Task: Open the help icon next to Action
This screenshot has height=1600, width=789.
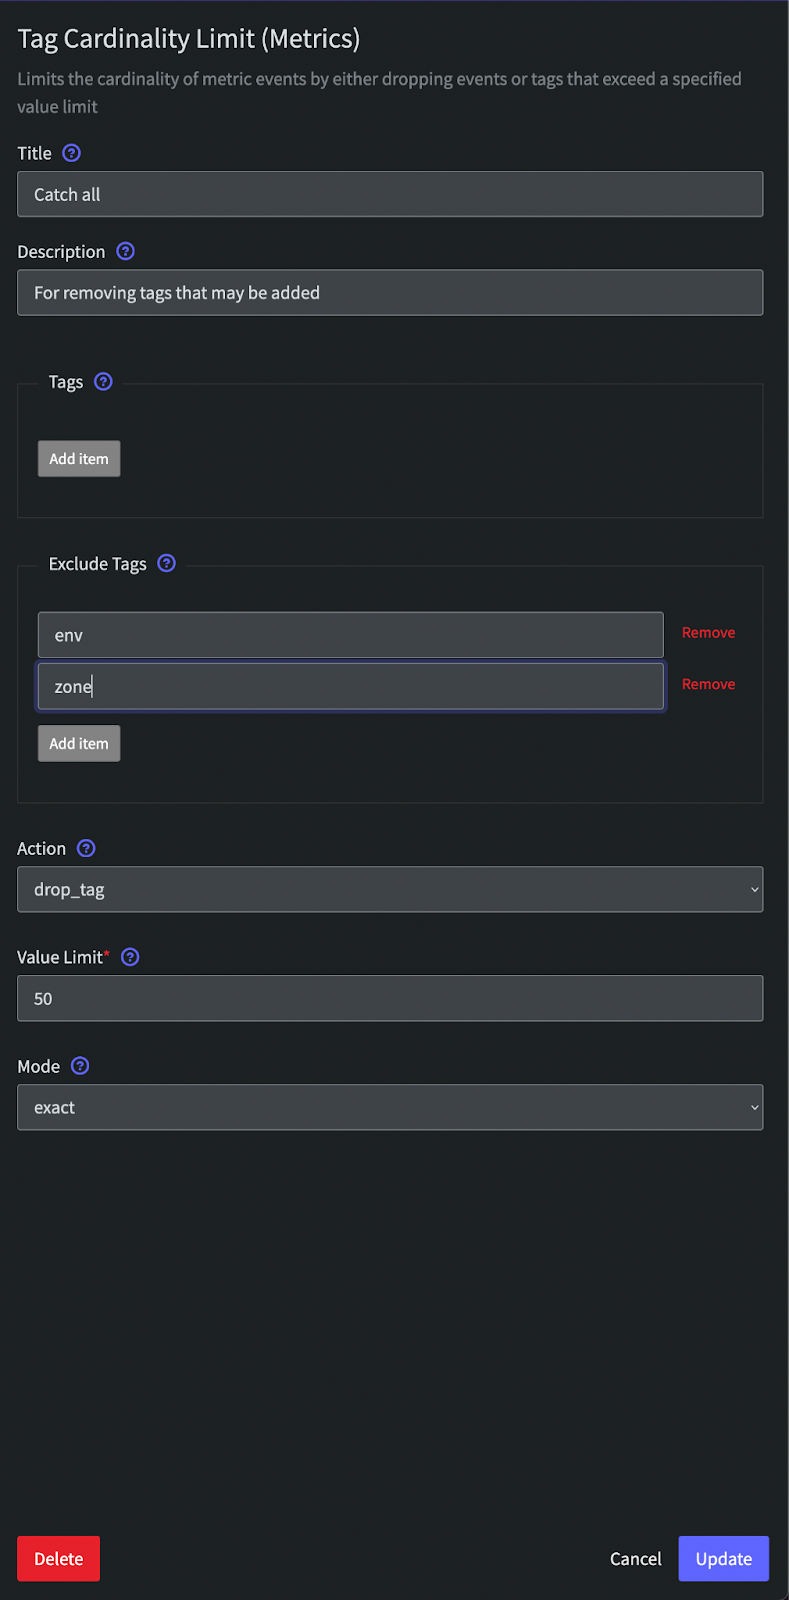Action: 86,848
